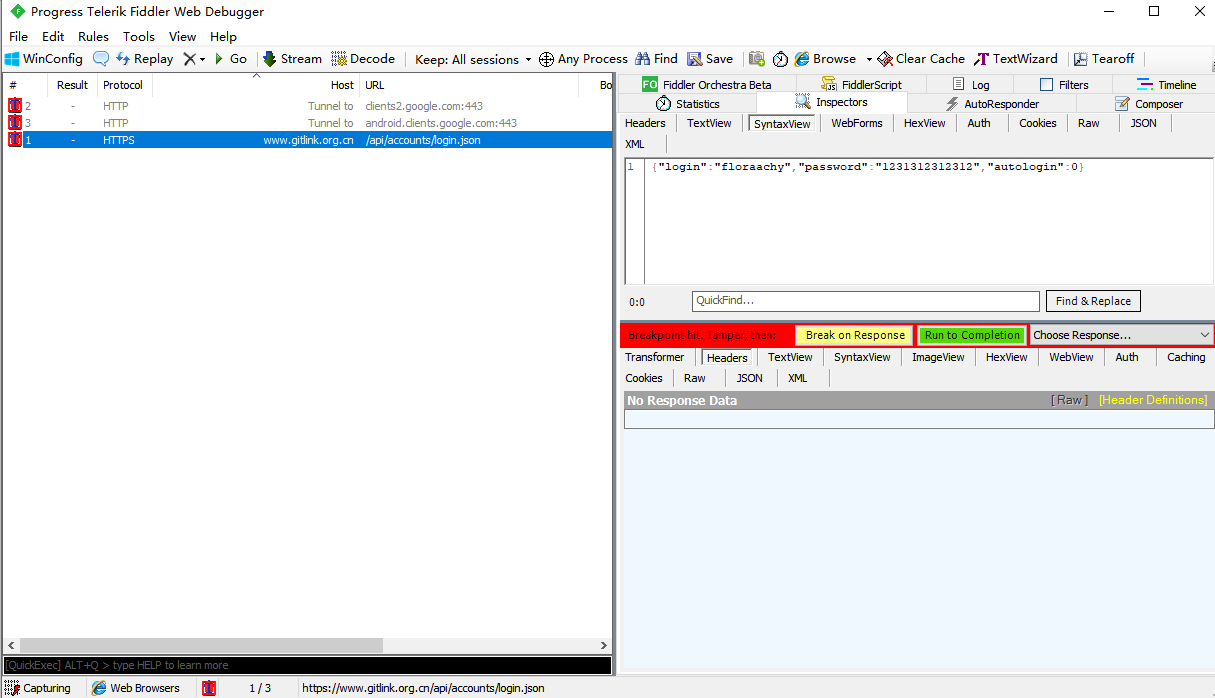This screenshot has width=1215, height=698.
Task: Select request TextView inspector tab
Action: pyautogui.click(x=709, y=123)
